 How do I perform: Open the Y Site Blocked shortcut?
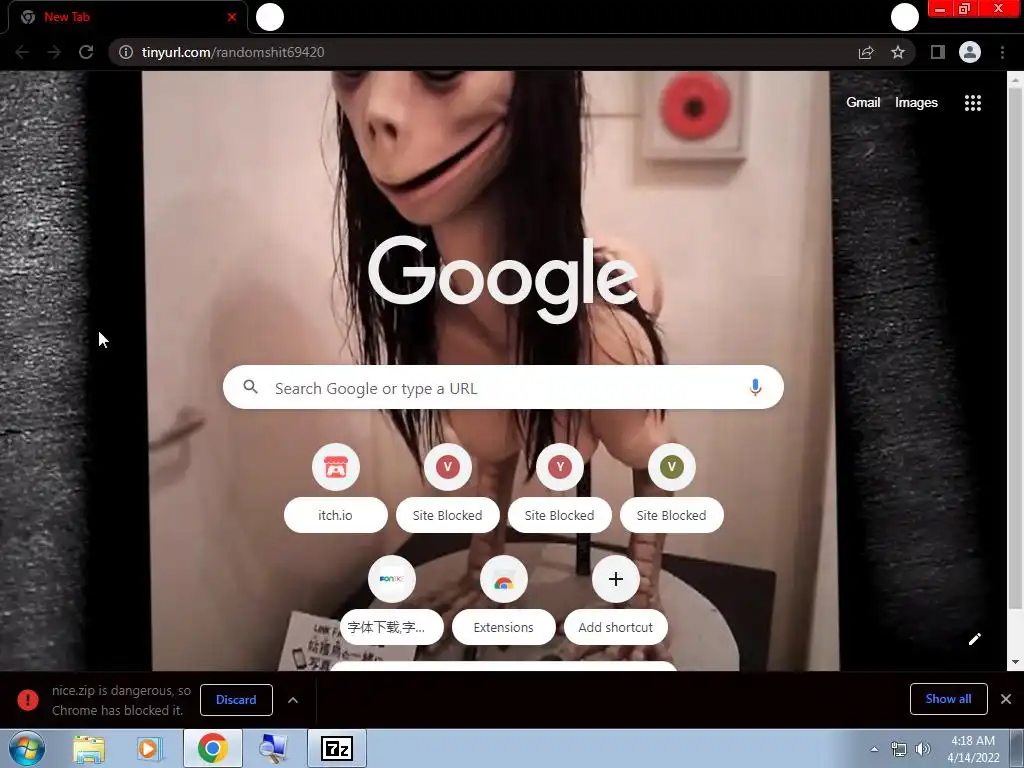pos(560,467)
